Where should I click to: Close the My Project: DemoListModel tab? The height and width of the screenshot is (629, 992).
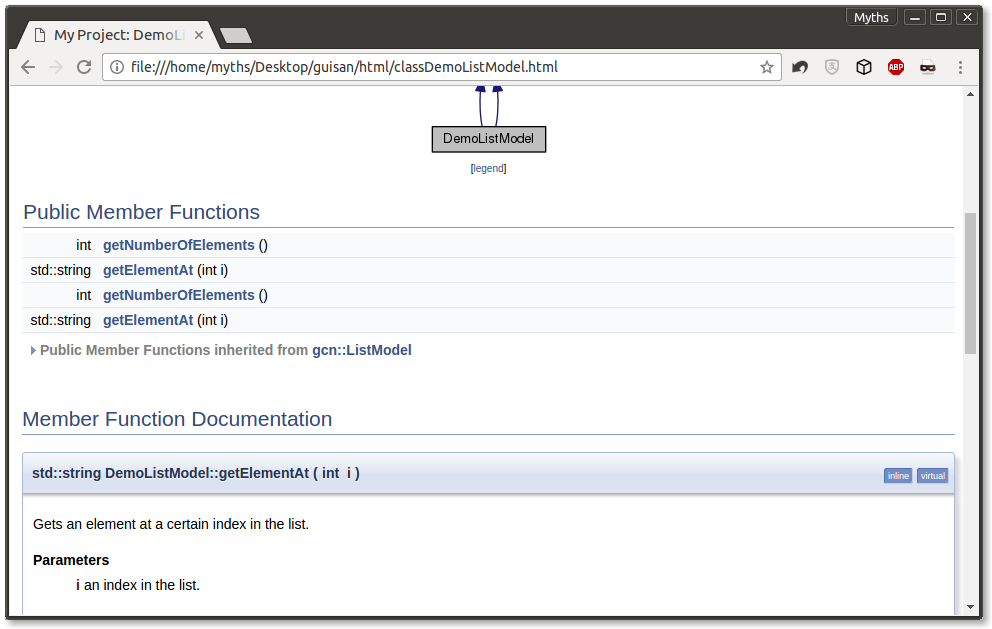point(199,35)
